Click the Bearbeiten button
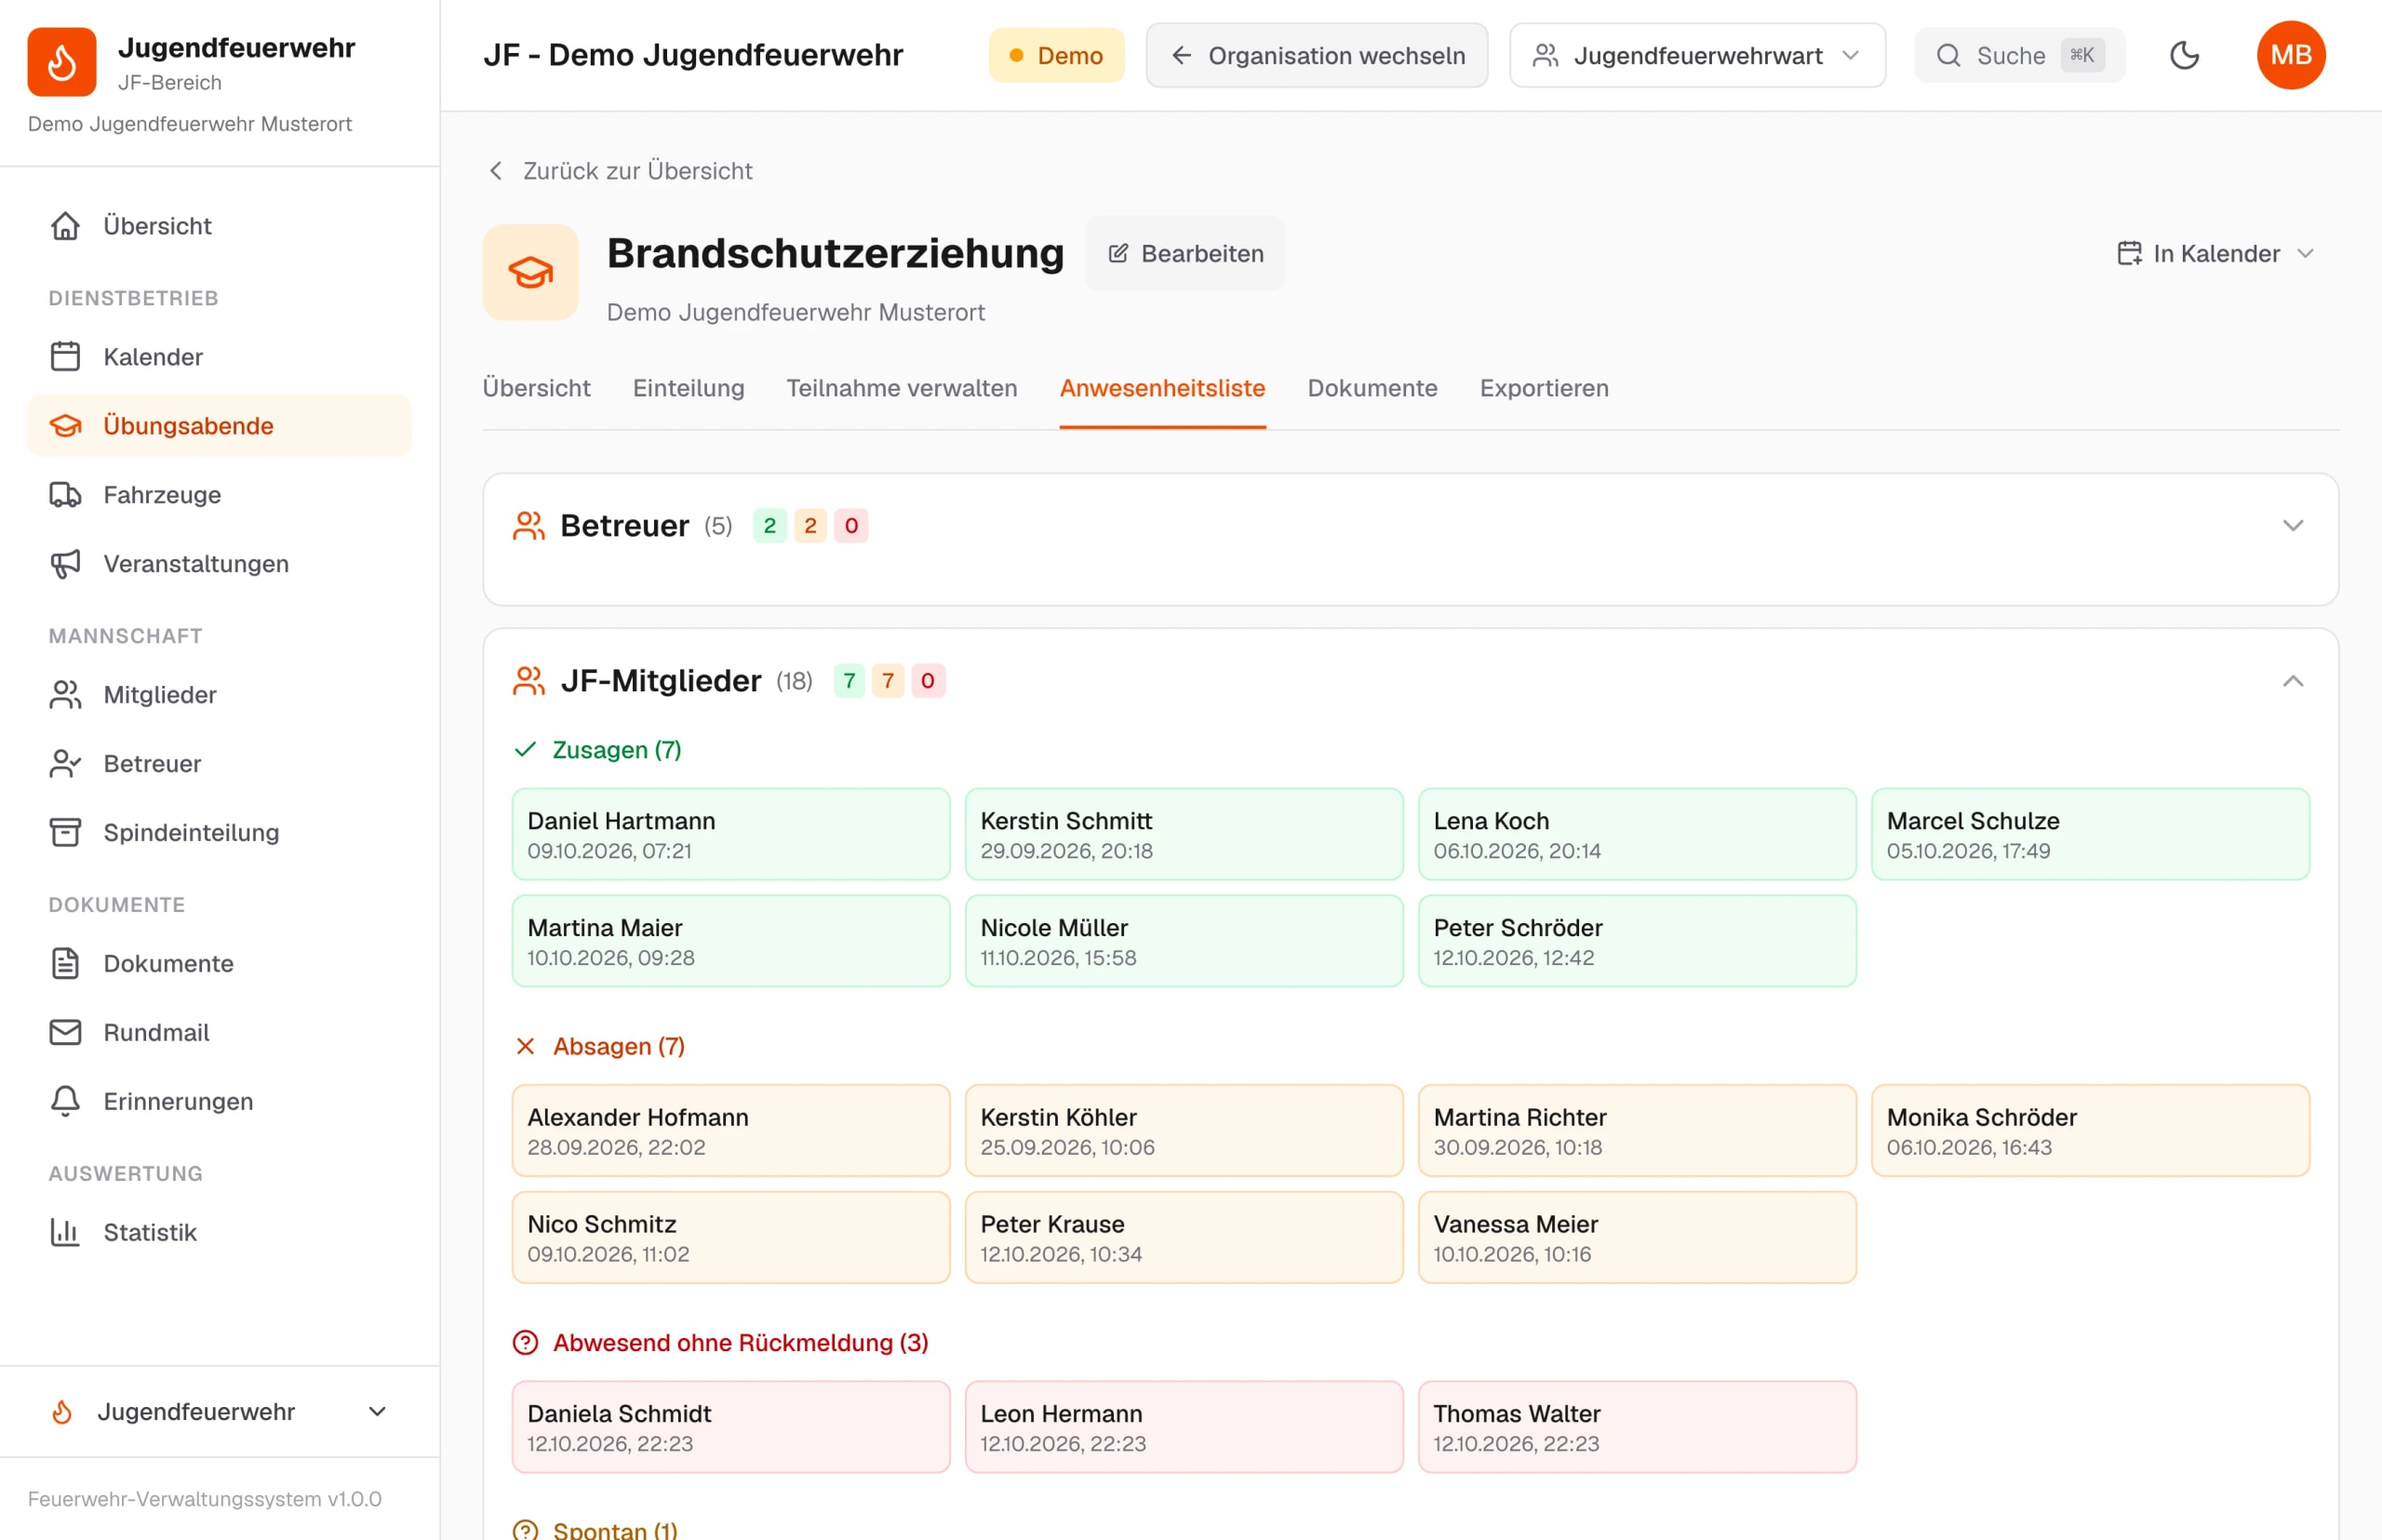The width and height of the screenshot is (2382, 1540). click(x=1185, y=254)
